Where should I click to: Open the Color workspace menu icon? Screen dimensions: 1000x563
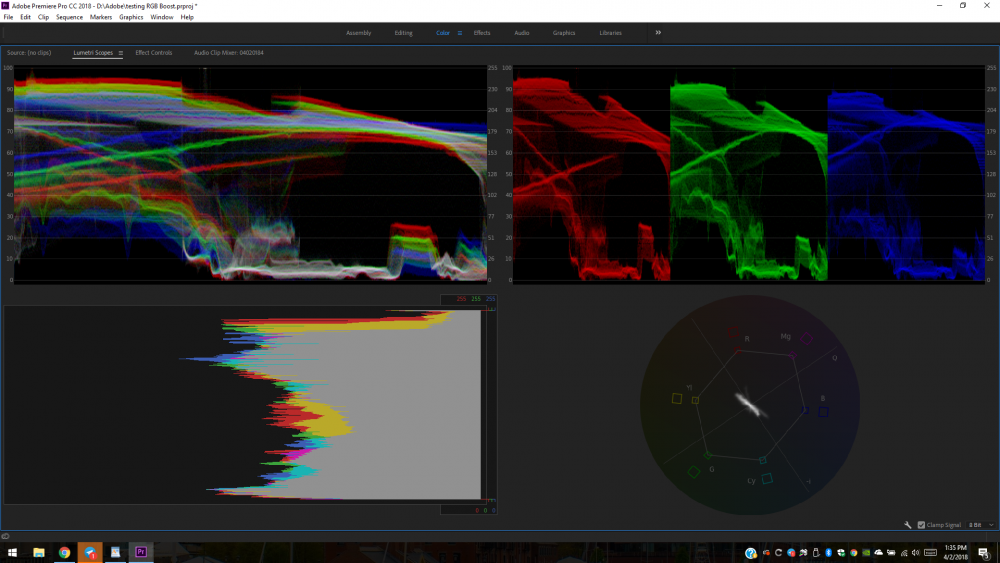coord(459,33)
